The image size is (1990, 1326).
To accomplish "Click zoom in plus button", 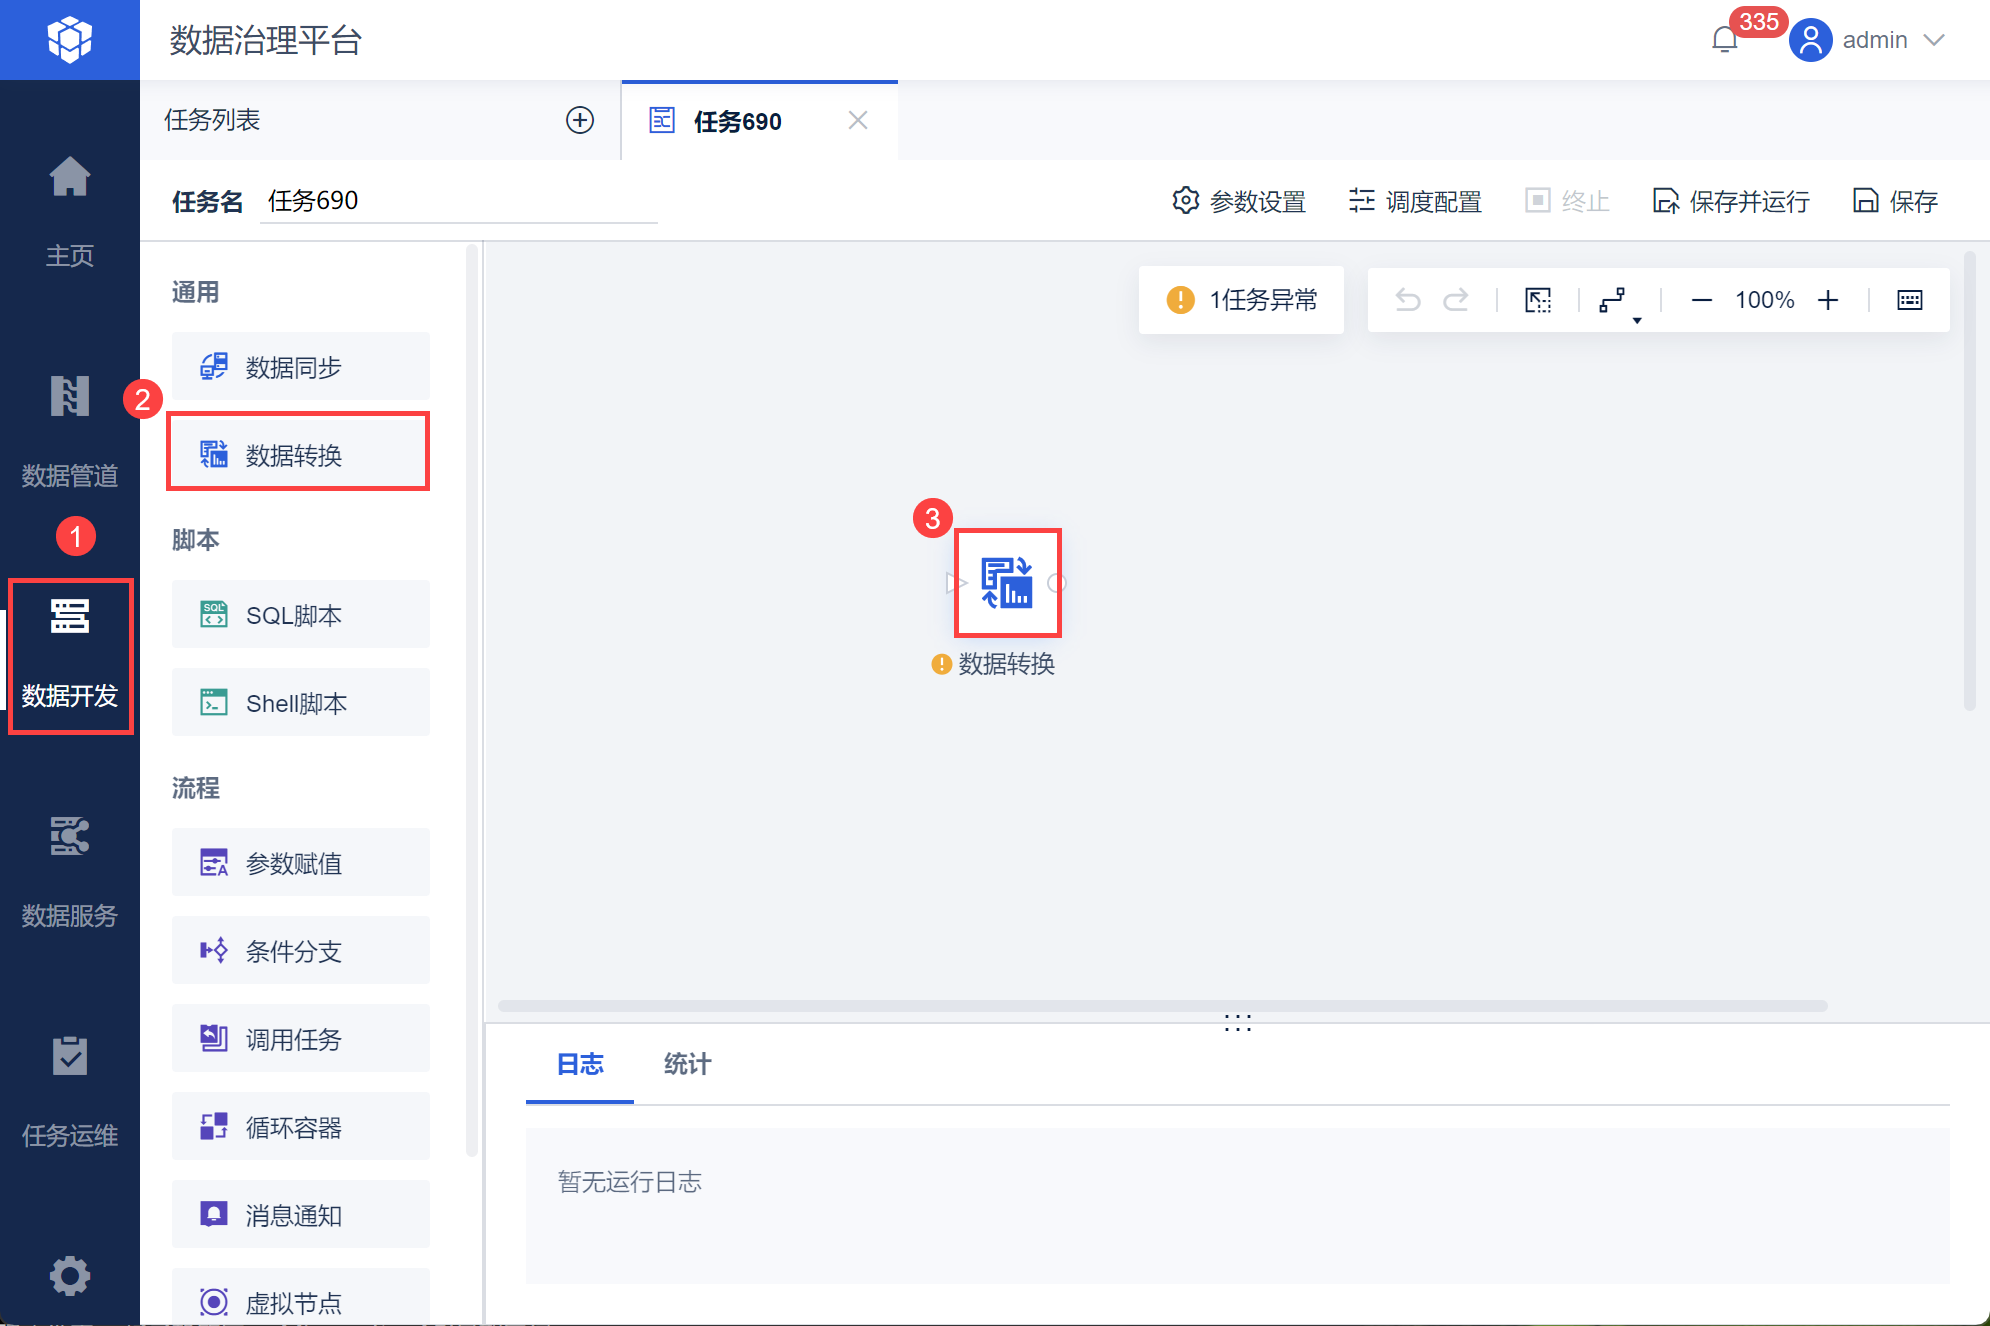I will click(x=1828, y=300).
